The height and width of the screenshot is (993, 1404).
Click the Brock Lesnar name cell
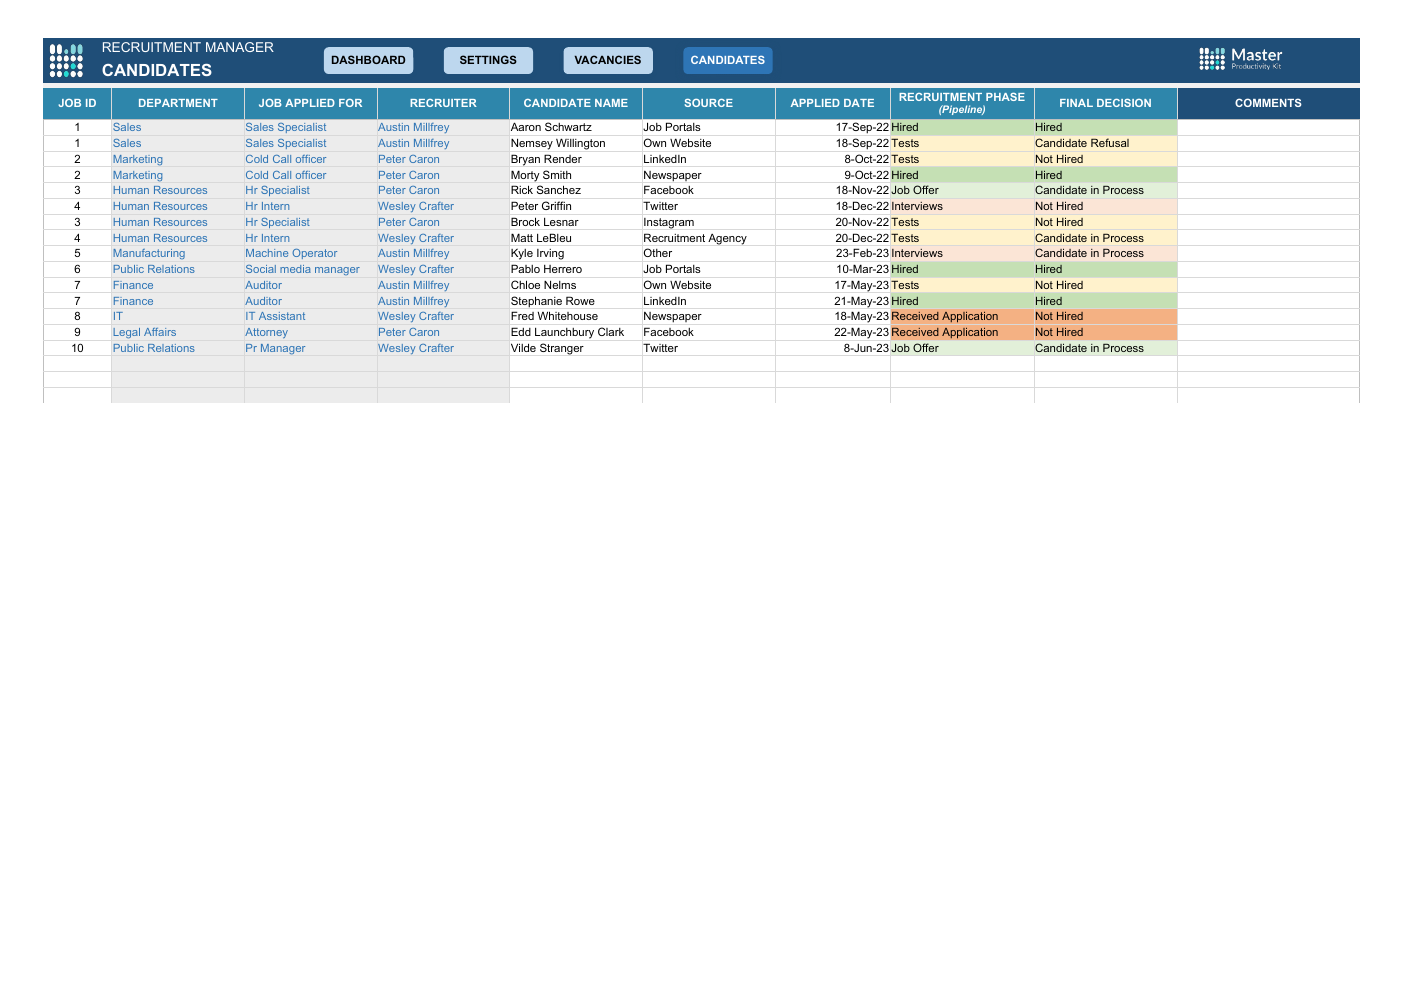pos(576,222)
